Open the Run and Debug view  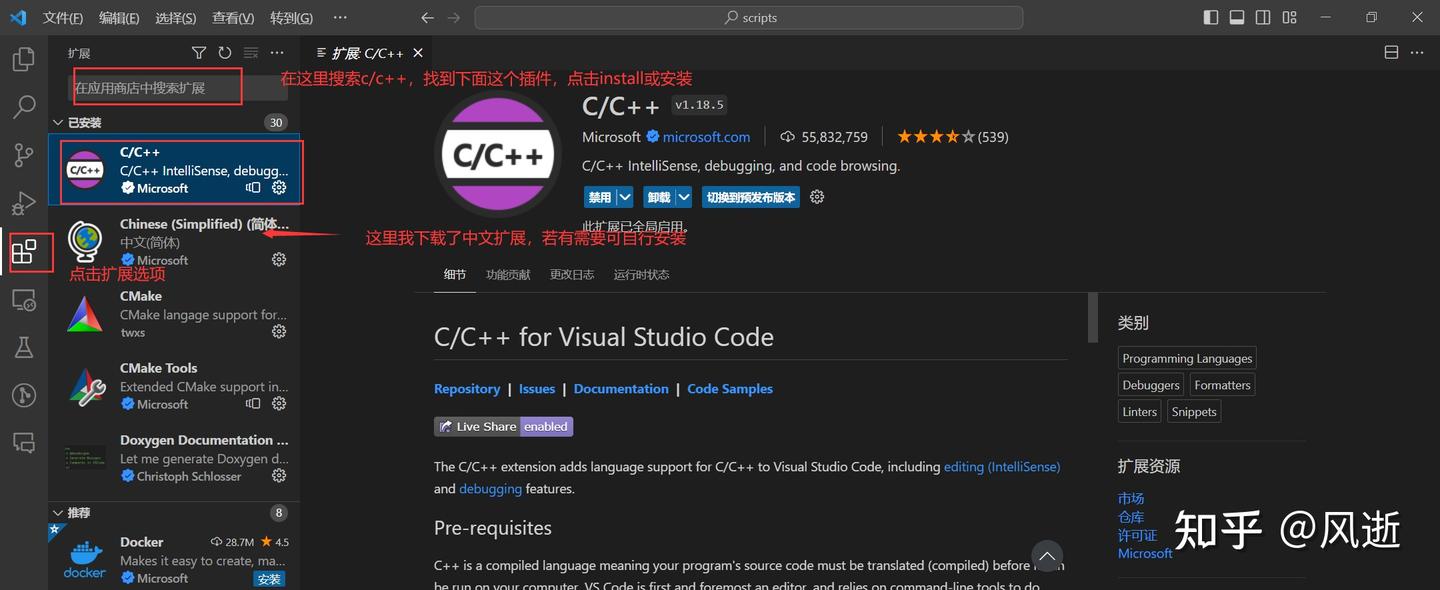coord(23,203)
